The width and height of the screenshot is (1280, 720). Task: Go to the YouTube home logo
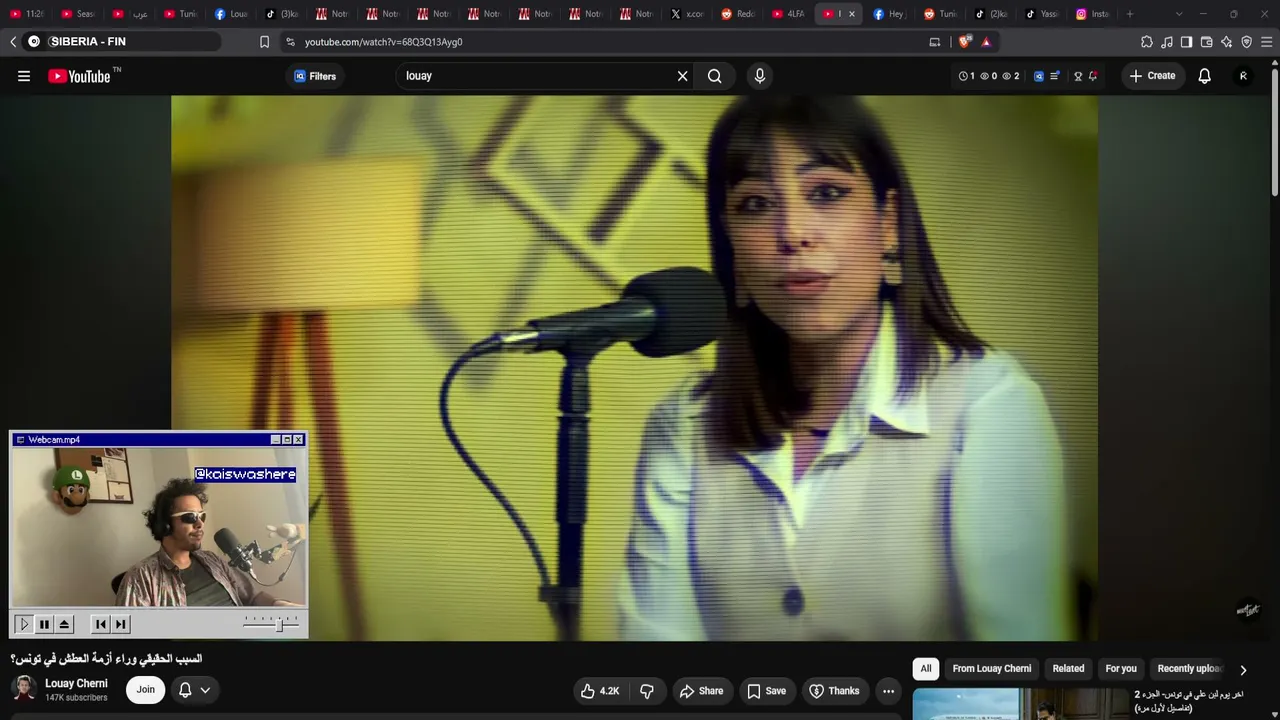80,76
